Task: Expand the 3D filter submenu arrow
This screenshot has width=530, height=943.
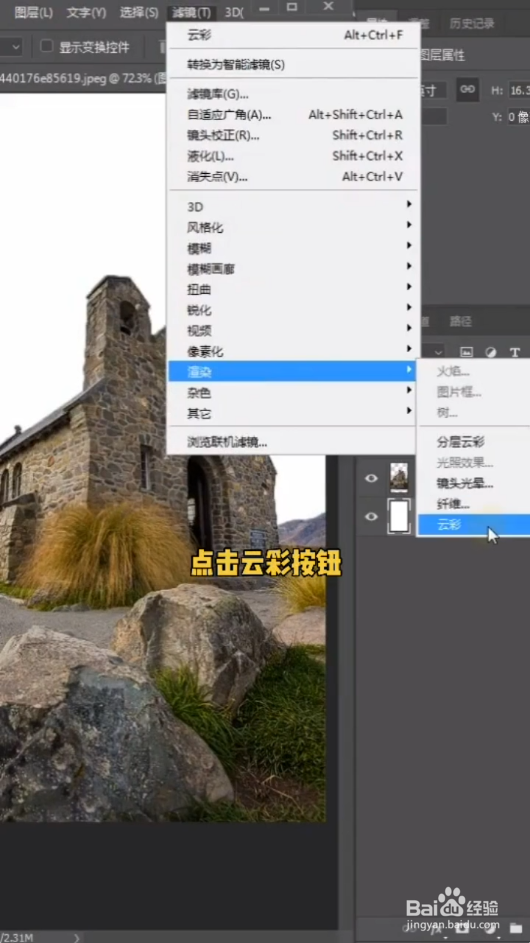Action: pyautogui.click(x=409, y=204)
